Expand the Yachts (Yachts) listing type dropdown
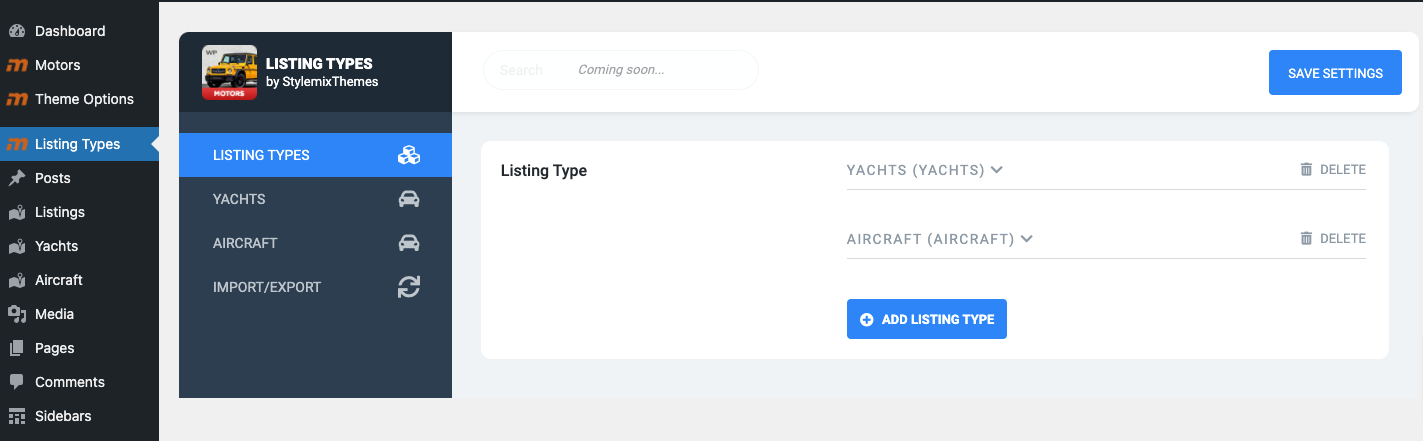The image size is (1423, 441). pyautogui.click(x=925, y=170)
